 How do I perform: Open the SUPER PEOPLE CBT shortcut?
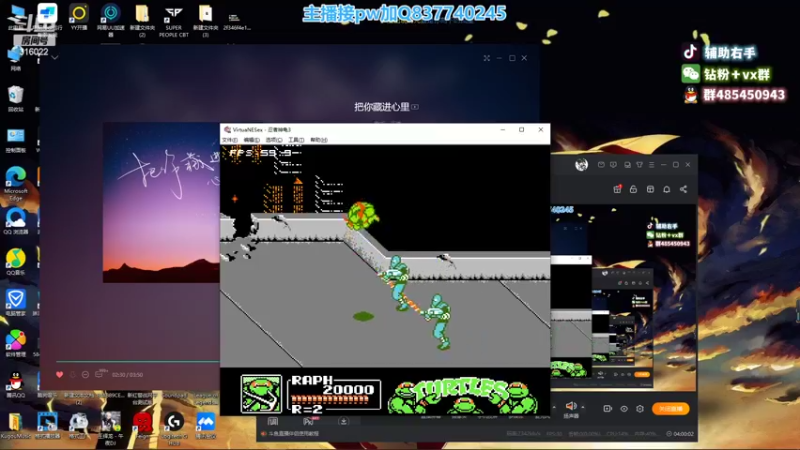click(173, 20)
